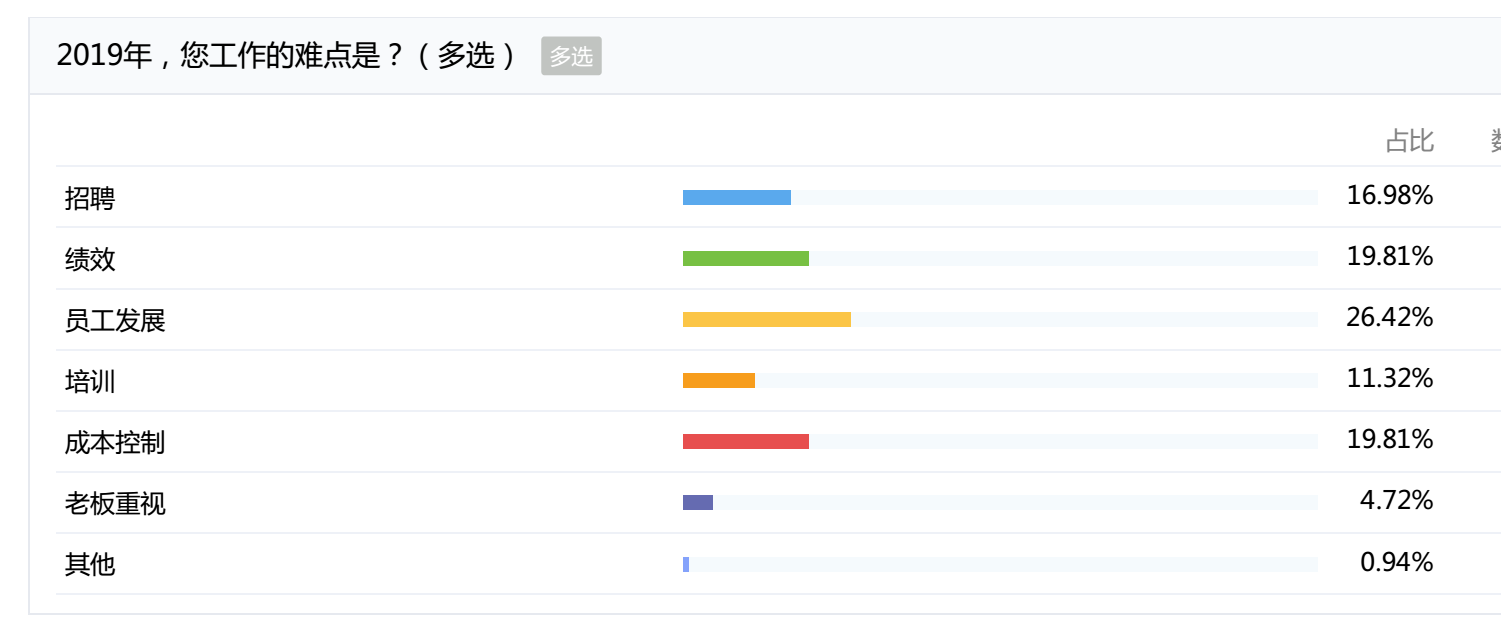This screenshot has width=1501, height=628.
Task: Select the orange 培训 progress bar
Action: tap(719, 381)
